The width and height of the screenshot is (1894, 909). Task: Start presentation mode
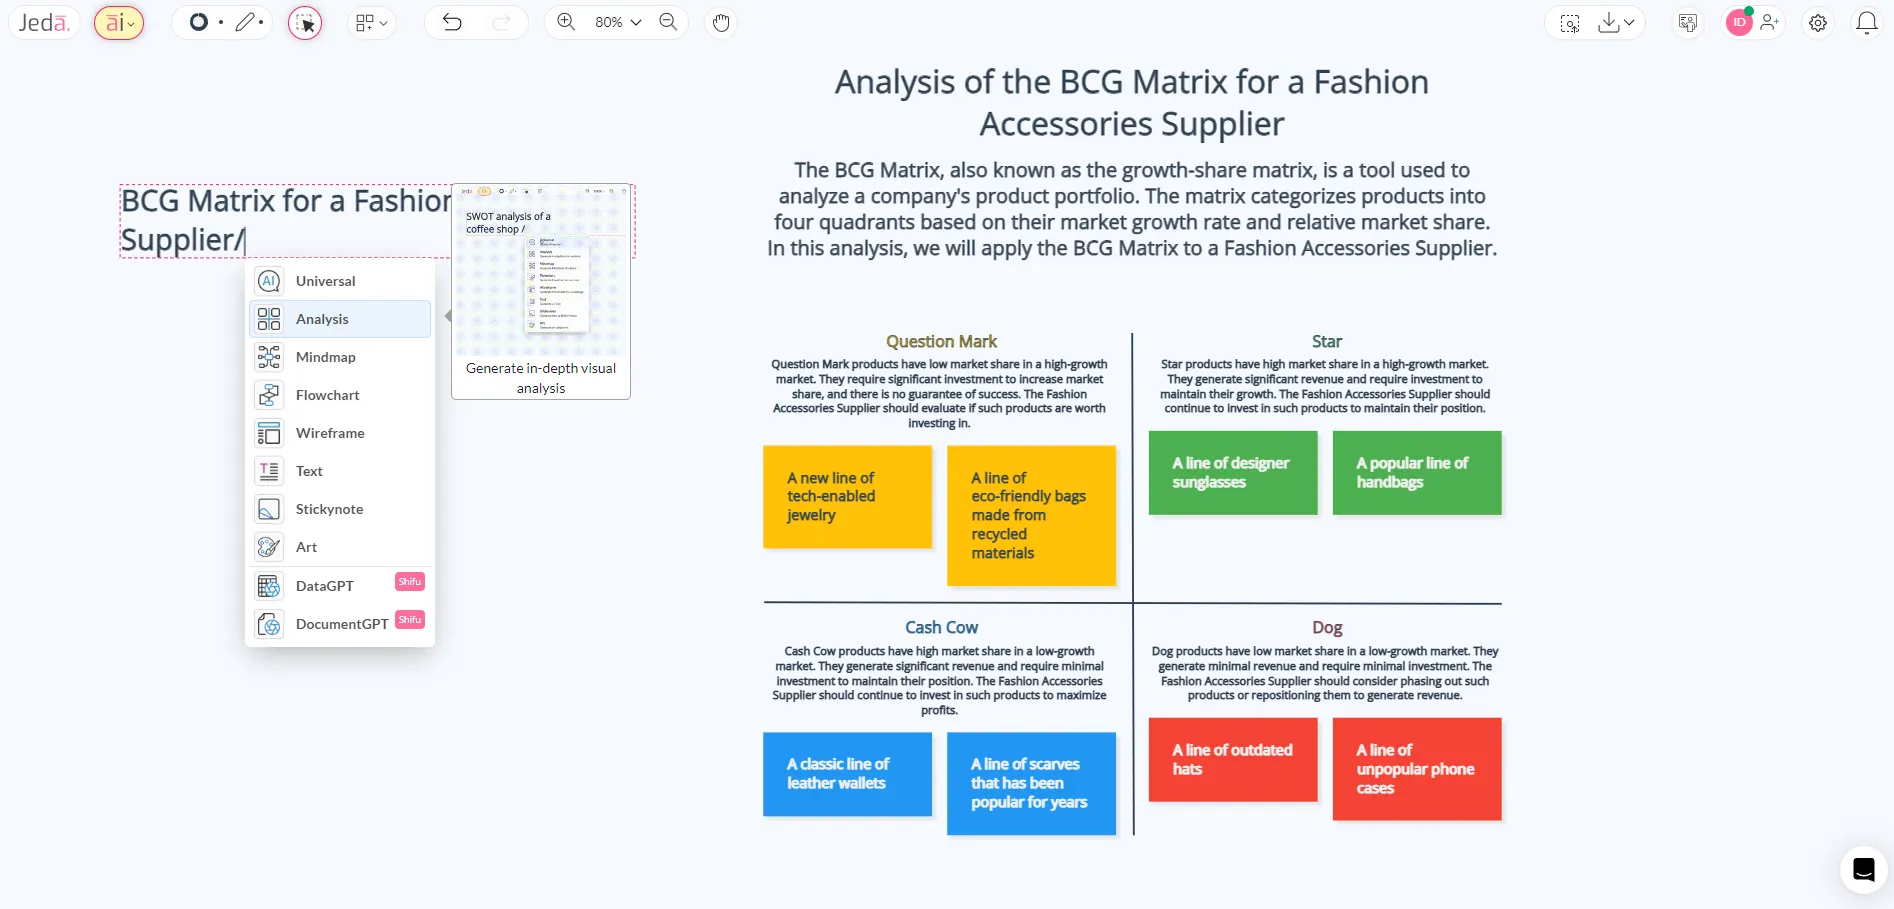[1687, 21]
